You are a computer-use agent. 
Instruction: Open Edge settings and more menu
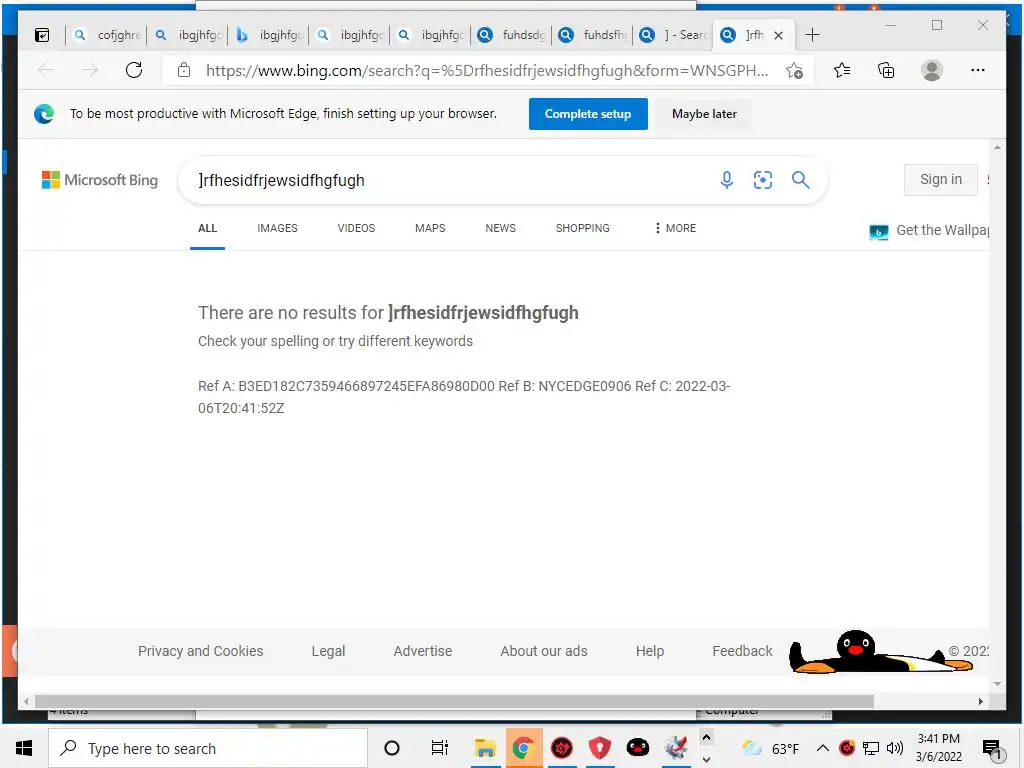(x=978, y=71)
